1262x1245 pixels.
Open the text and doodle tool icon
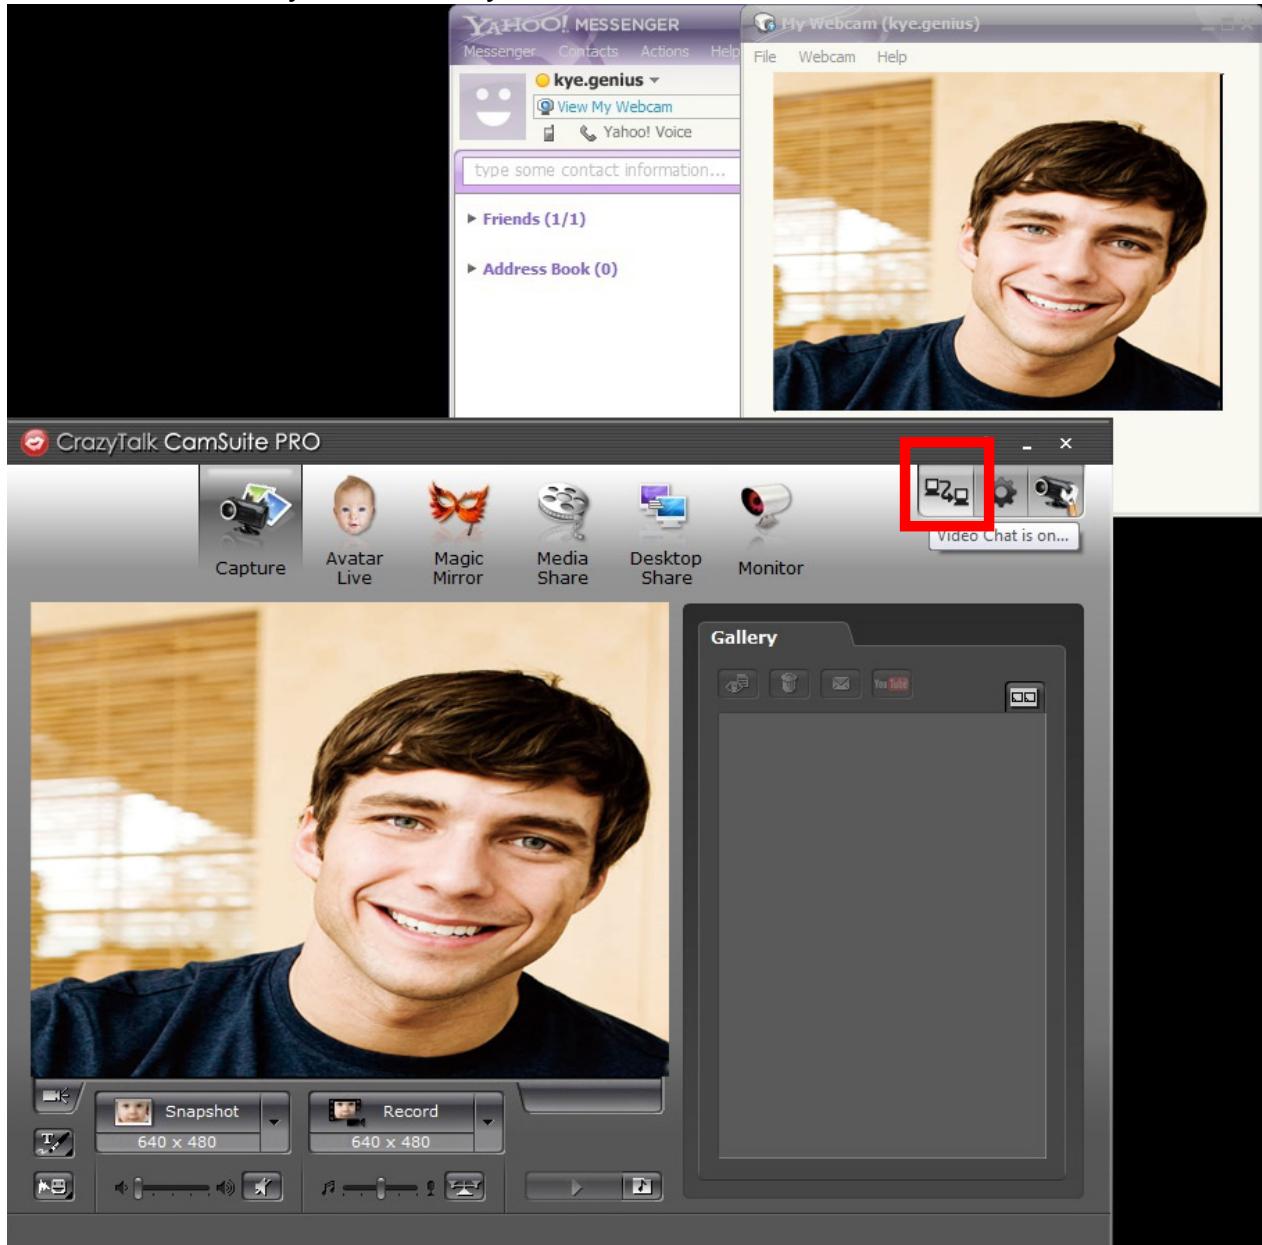pyautogui.click(x=54, y=1142)
